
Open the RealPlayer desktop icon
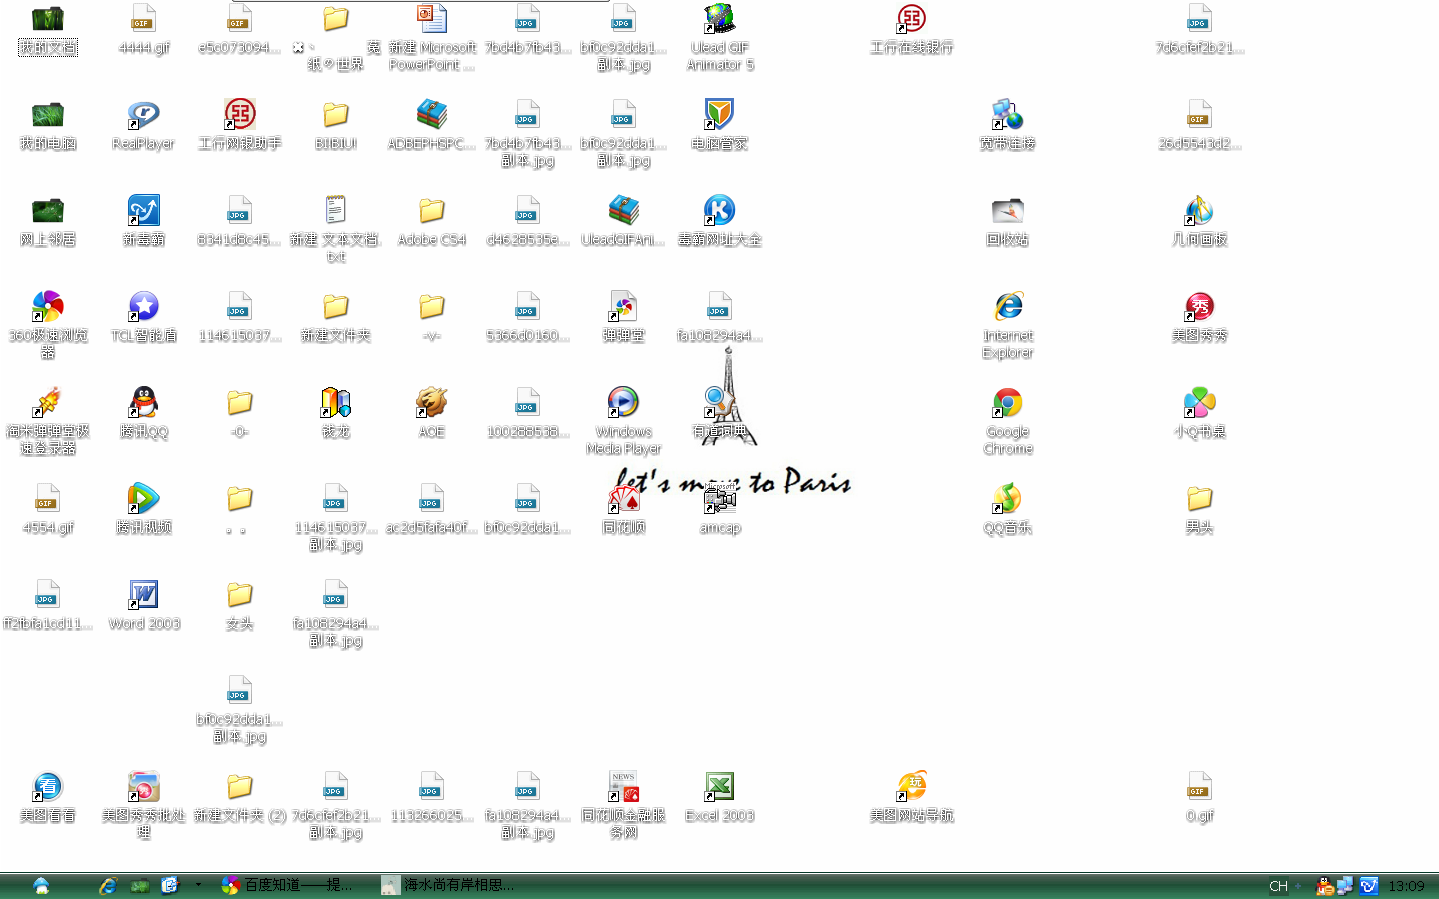click(x=144, y=115)
